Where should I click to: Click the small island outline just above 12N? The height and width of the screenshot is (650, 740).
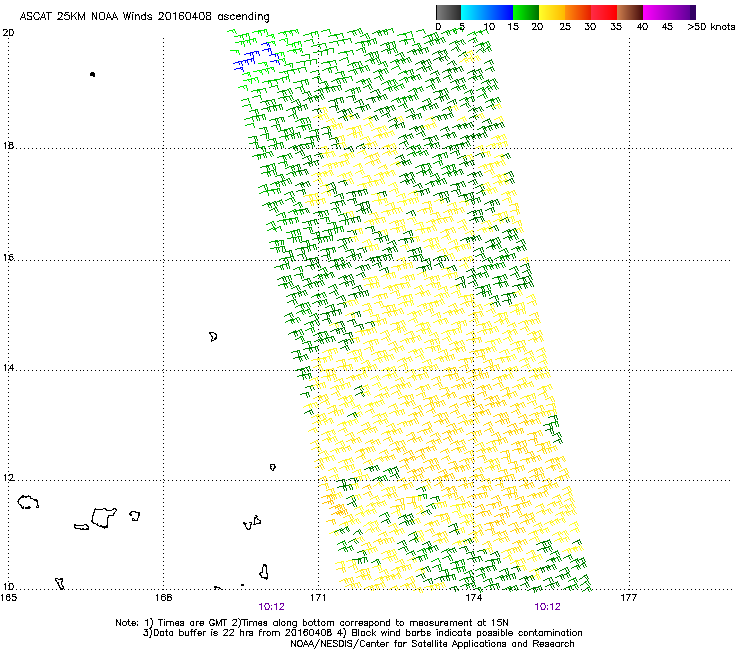click(272, 467)
